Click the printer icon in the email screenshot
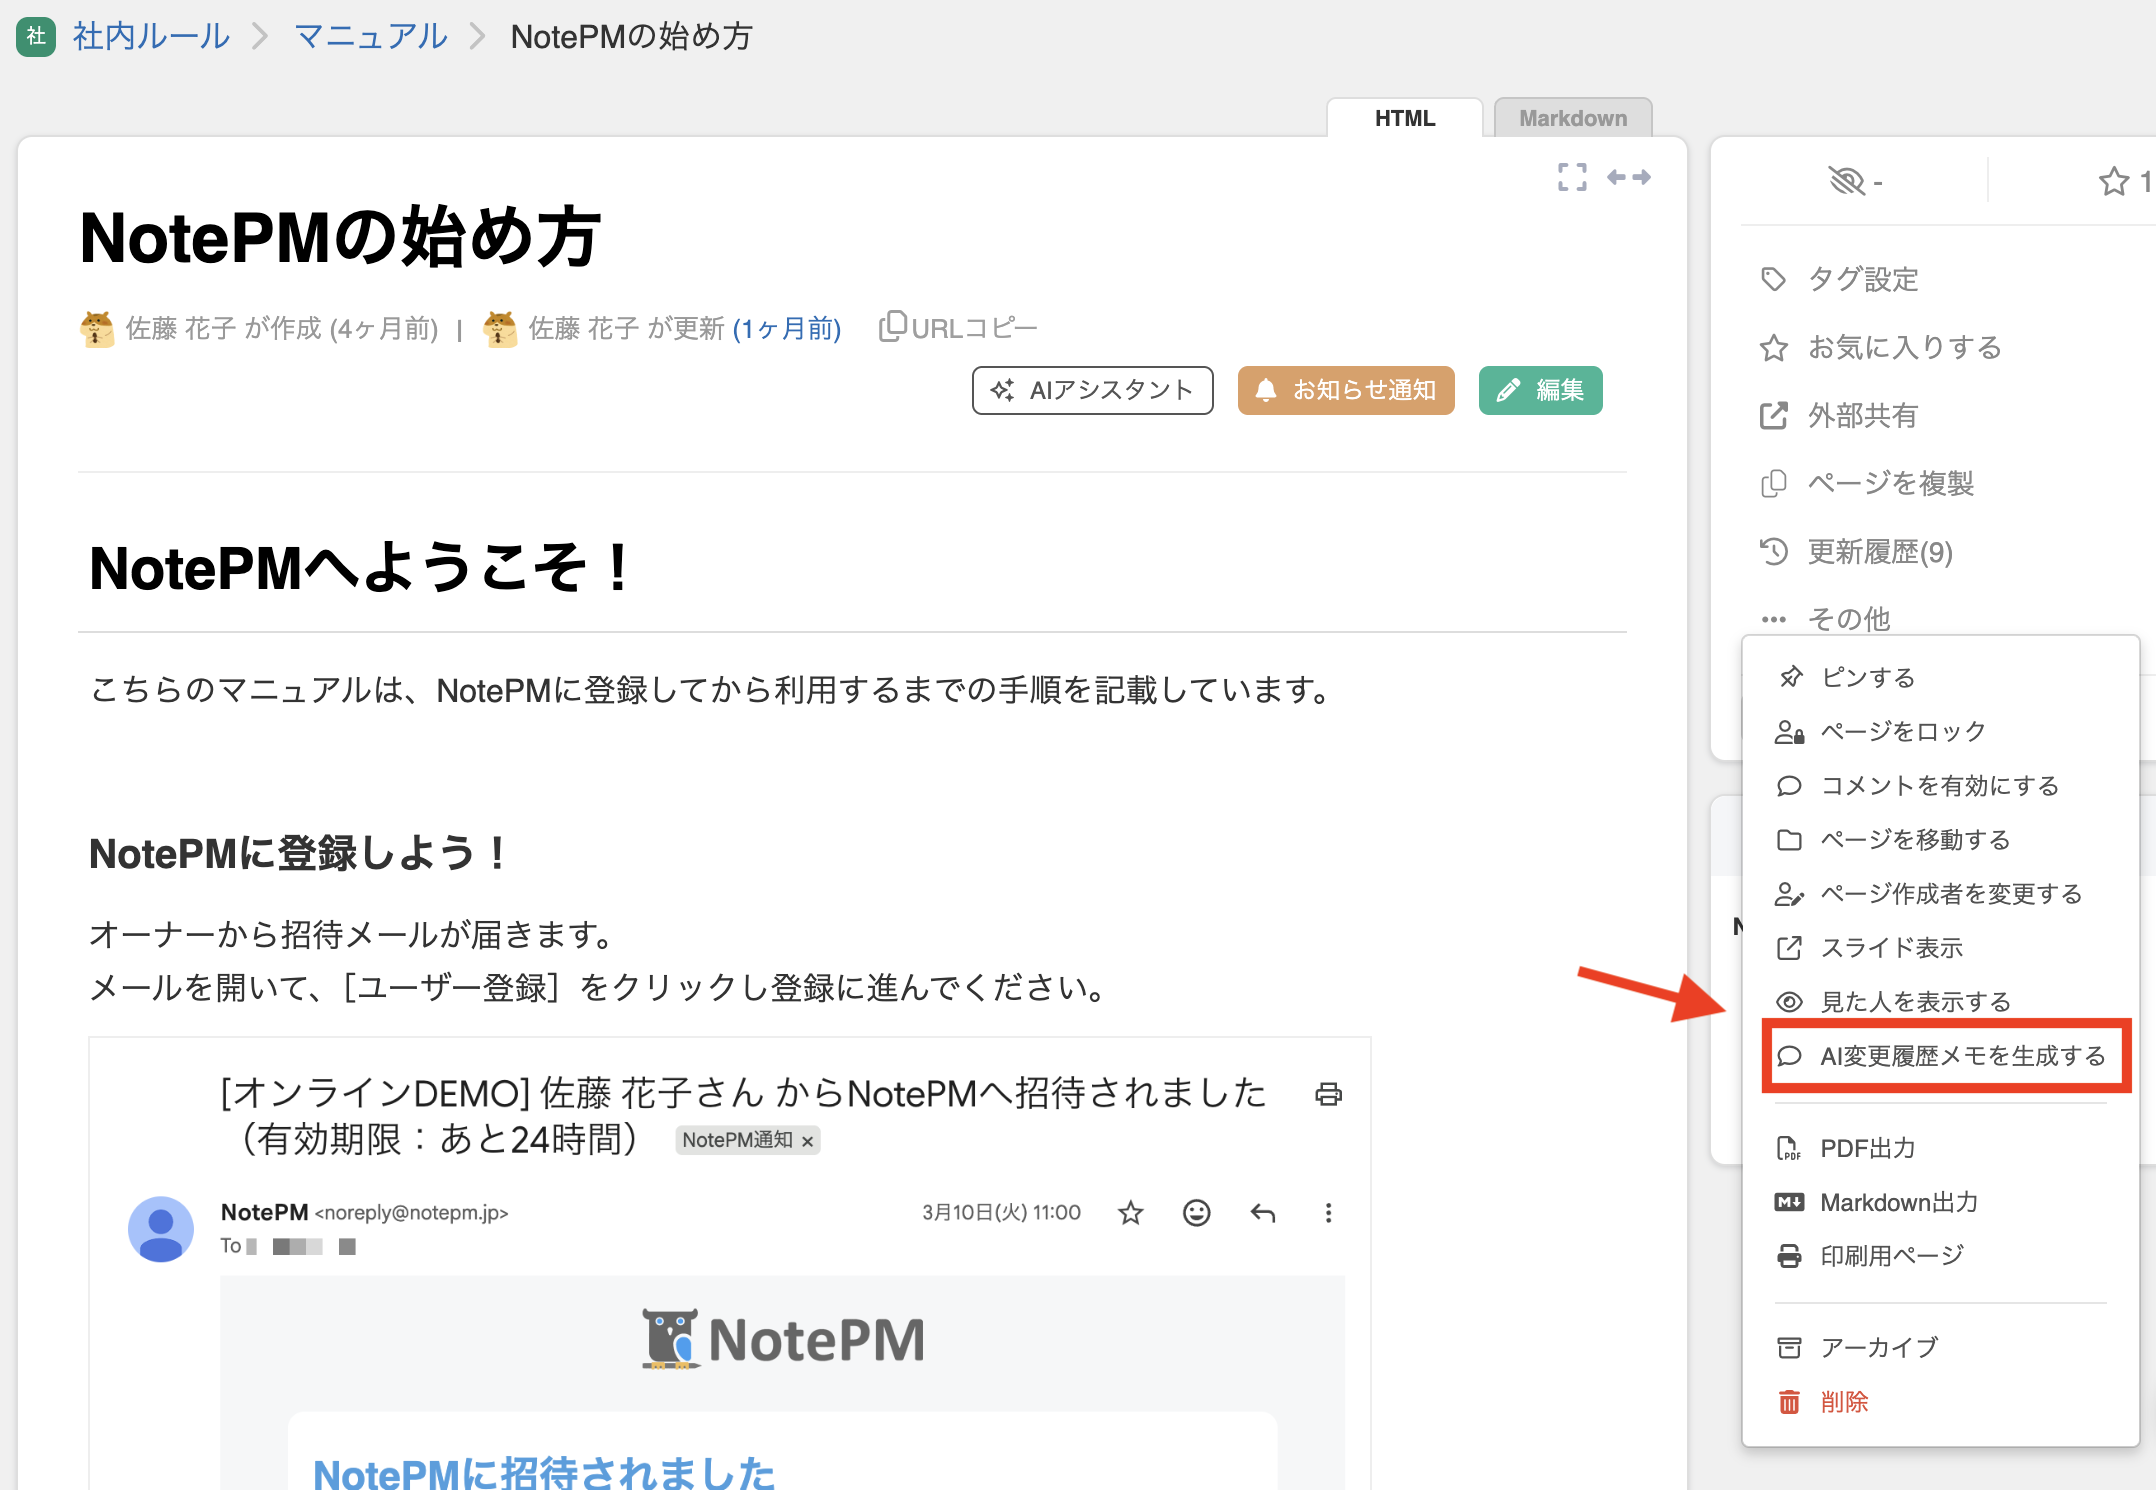This screenshot has width=2156, height=1490. pos(1328,1094)
